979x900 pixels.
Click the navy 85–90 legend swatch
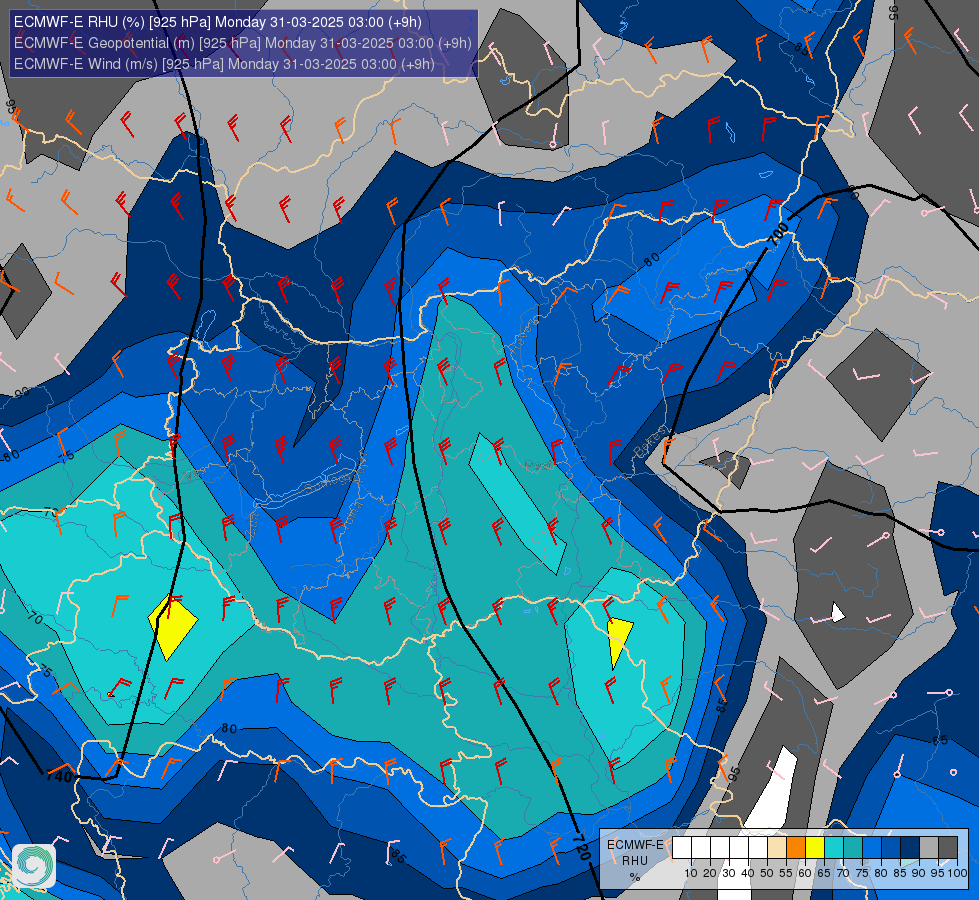click(x=910, y=848)
